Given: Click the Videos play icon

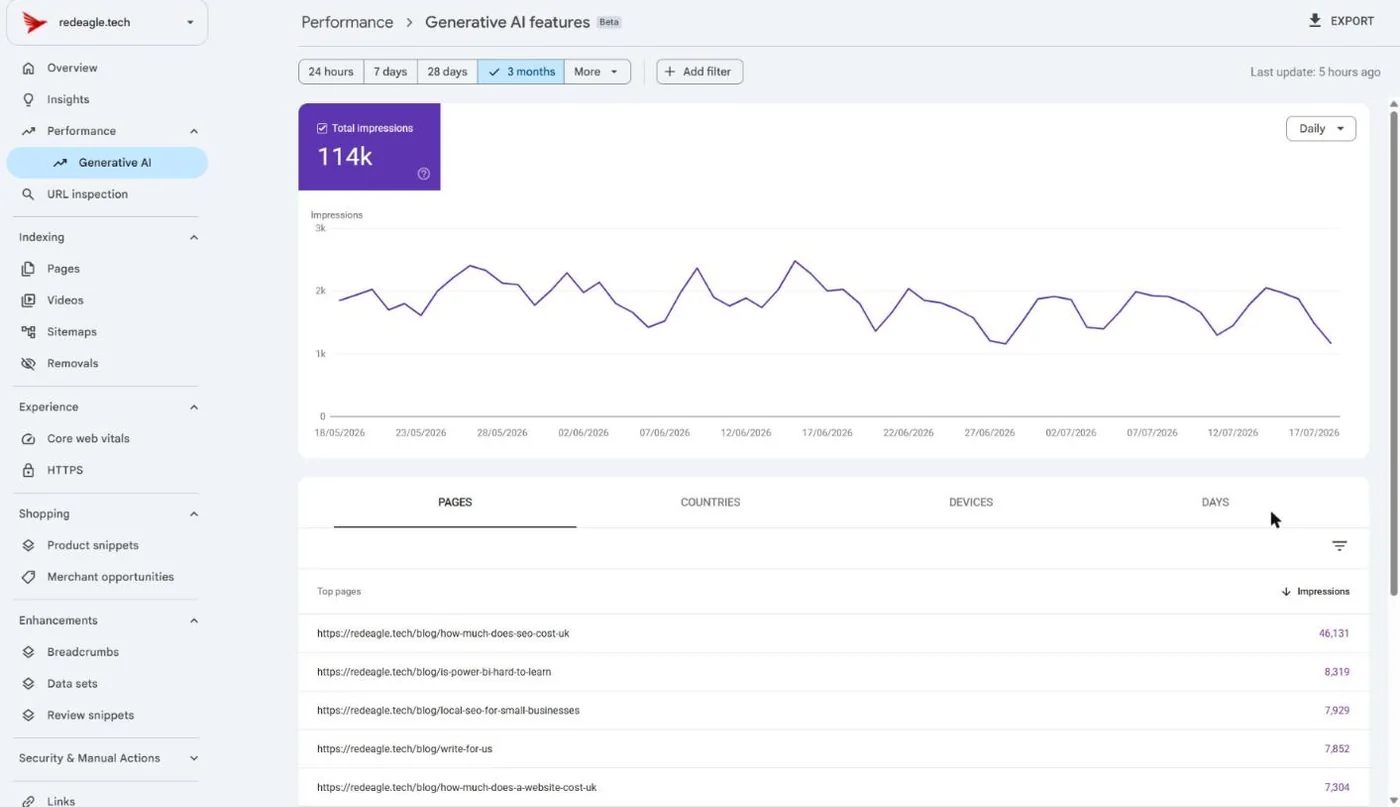Looking at the screenshot, I should tap(28, 300).
